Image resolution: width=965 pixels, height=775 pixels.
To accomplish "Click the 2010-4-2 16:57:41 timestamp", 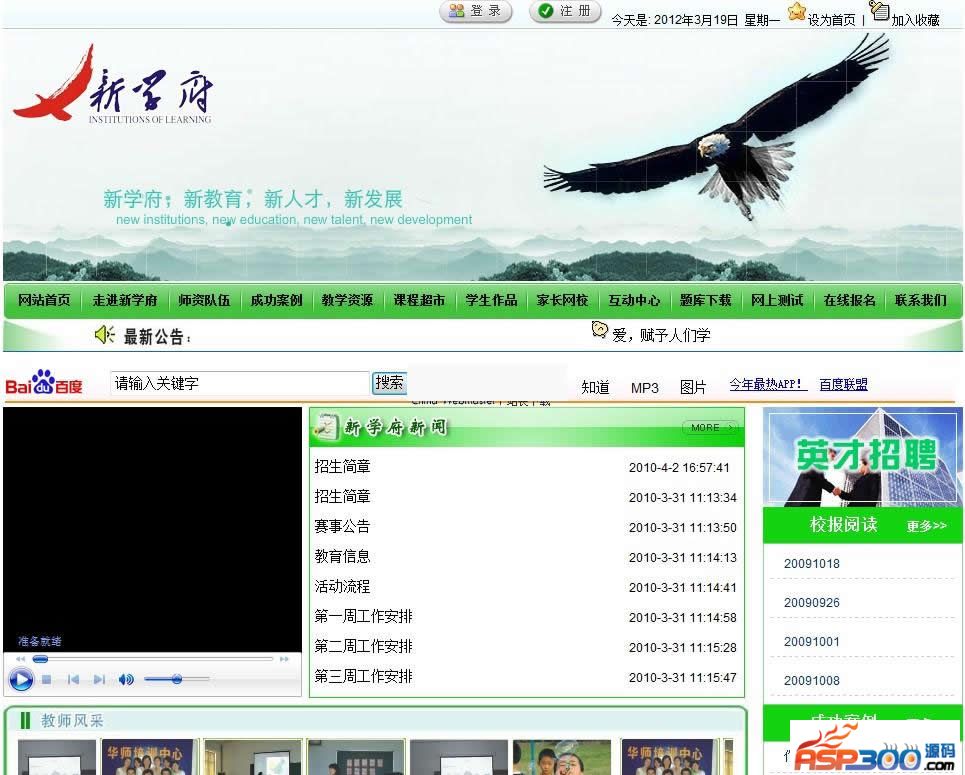I will 679,468.
